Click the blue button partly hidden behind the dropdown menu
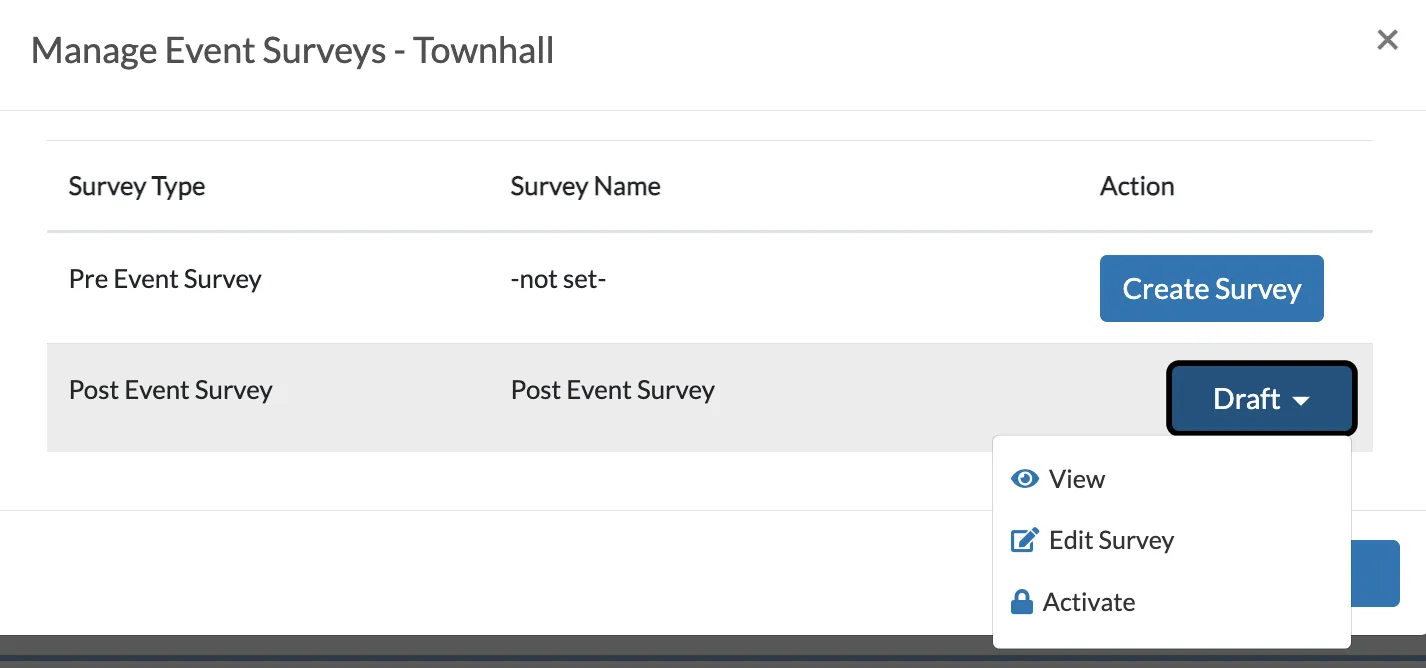The height and width of the screenshot is (668, 1426). (x=1375, y=574)
